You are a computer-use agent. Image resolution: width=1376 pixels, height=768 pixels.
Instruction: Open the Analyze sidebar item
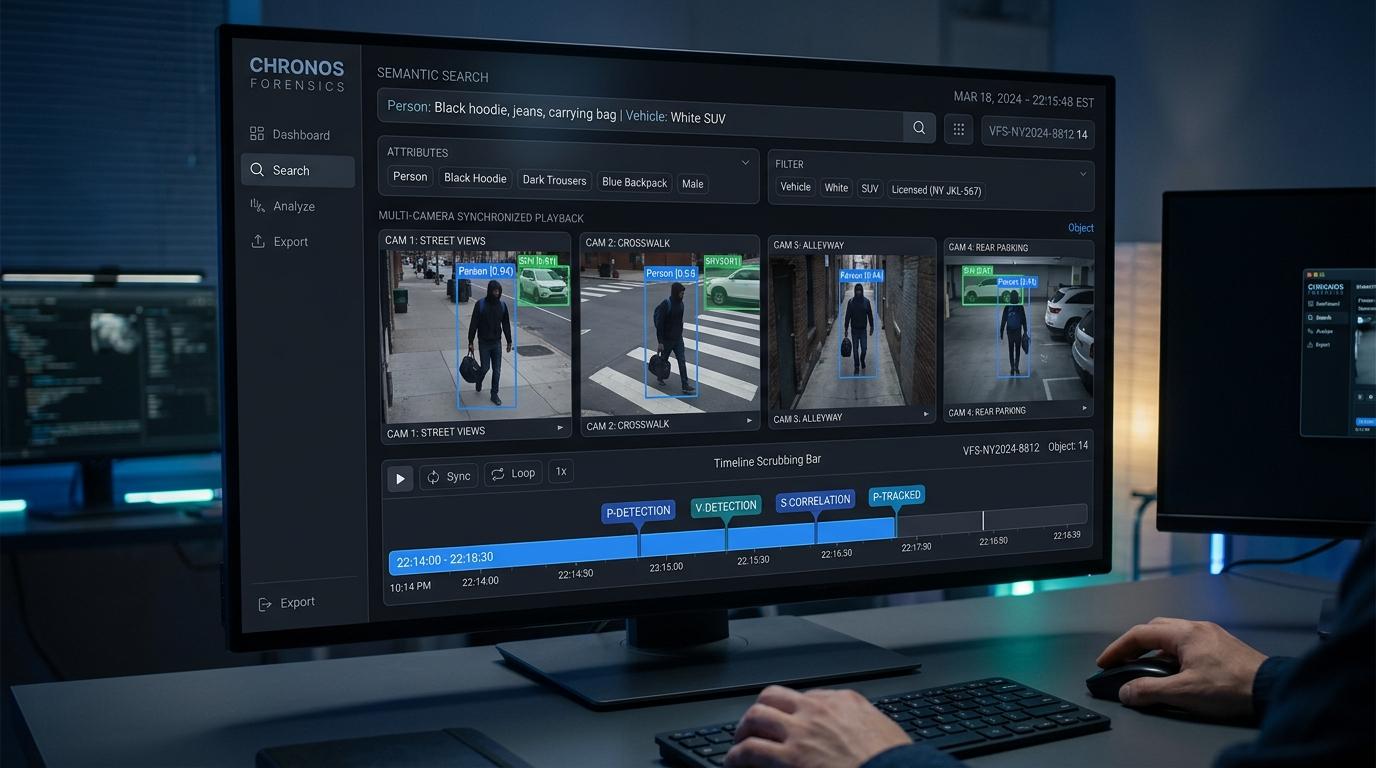click(282, 206)
